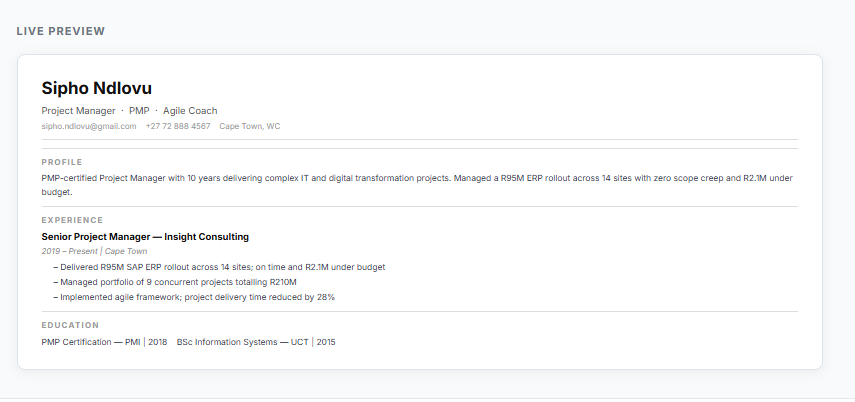Click the Cape Town, WC location
The height and width of the screenshot is (402, 855).
(250, 126)
